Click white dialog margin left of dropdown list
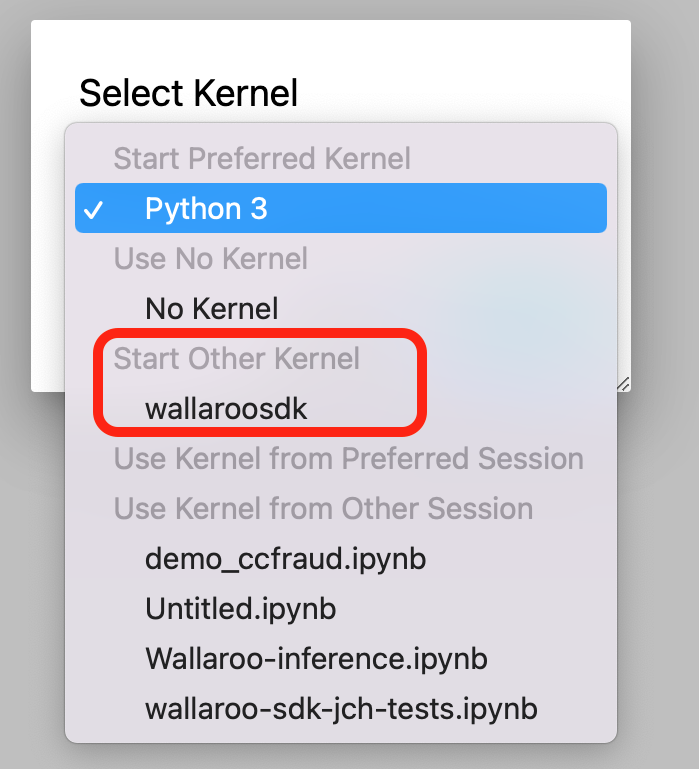 tap(48, 250)
